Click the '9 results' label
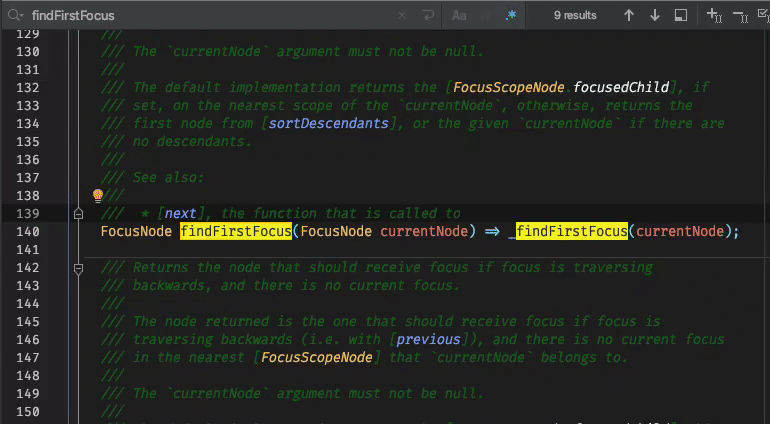 (x=575, y=16)
